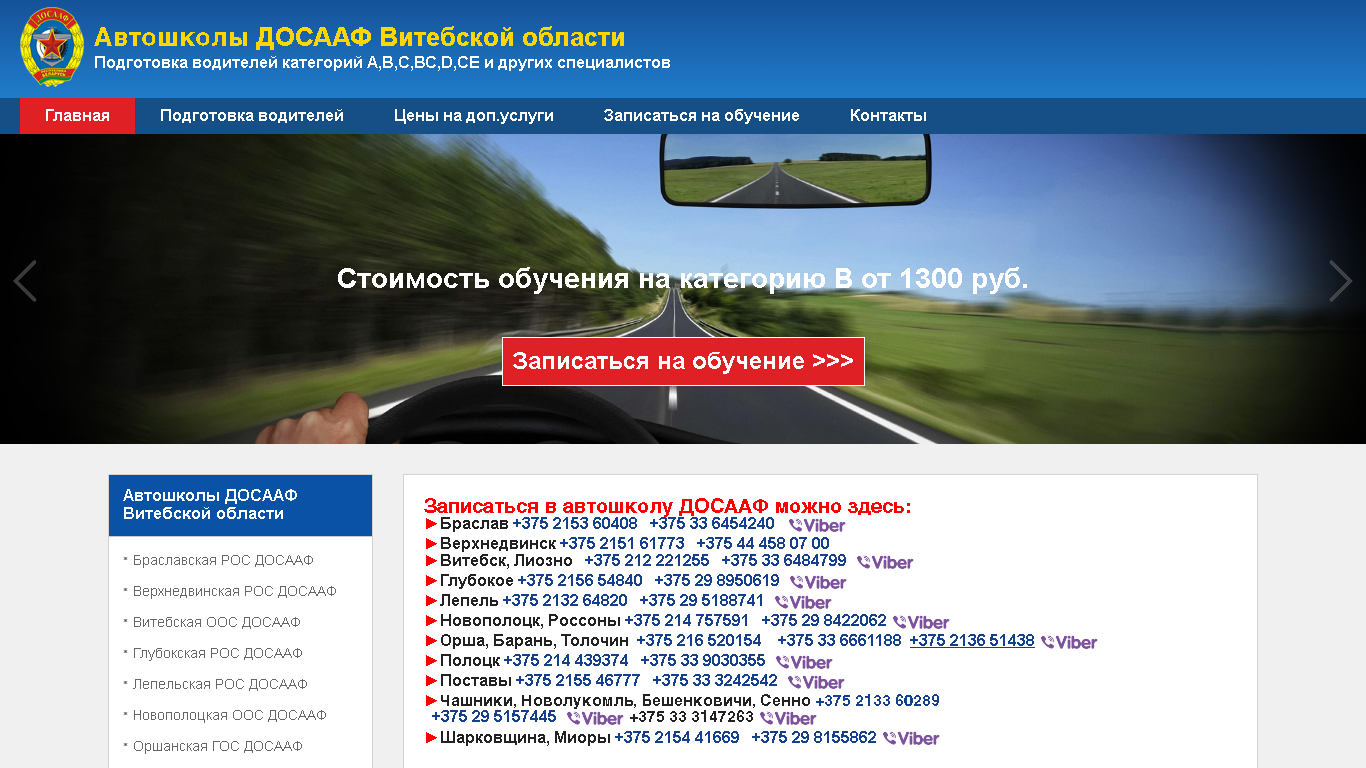The image size is (1366, 768).
Task: Open Витебская ООС ДОСААФ page
Action: (217, 622)
